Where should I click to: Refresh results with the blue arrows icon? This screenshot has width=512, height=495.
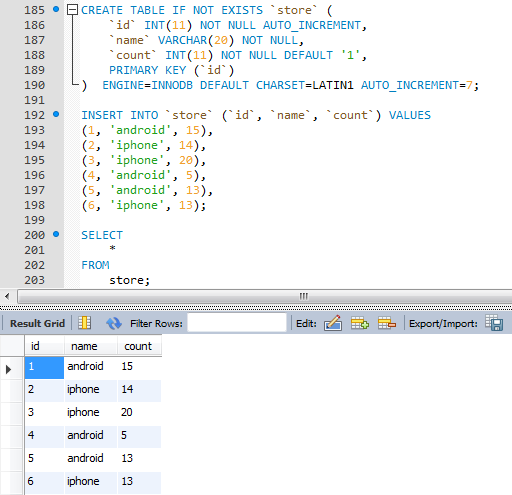click(114, 323)
